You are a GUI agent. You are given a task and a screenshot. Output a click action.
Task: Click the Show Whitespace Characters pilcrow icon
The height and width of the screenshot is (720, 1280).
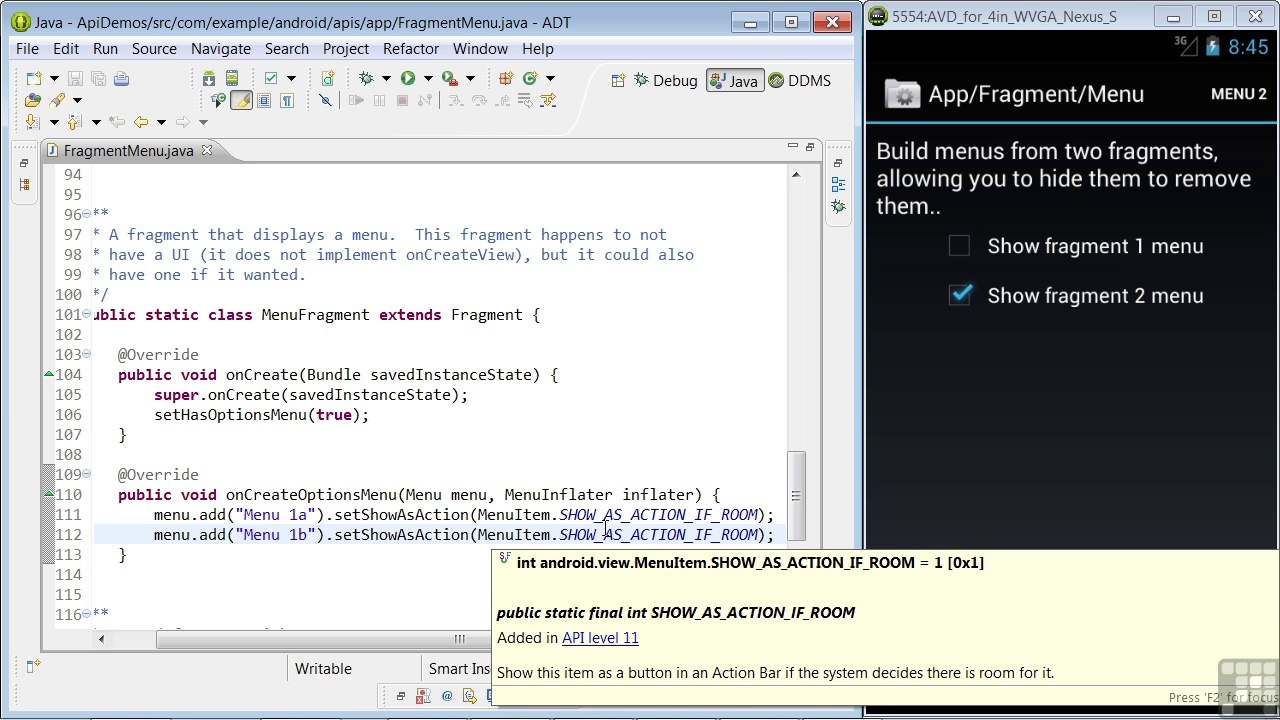coord(287,100)
